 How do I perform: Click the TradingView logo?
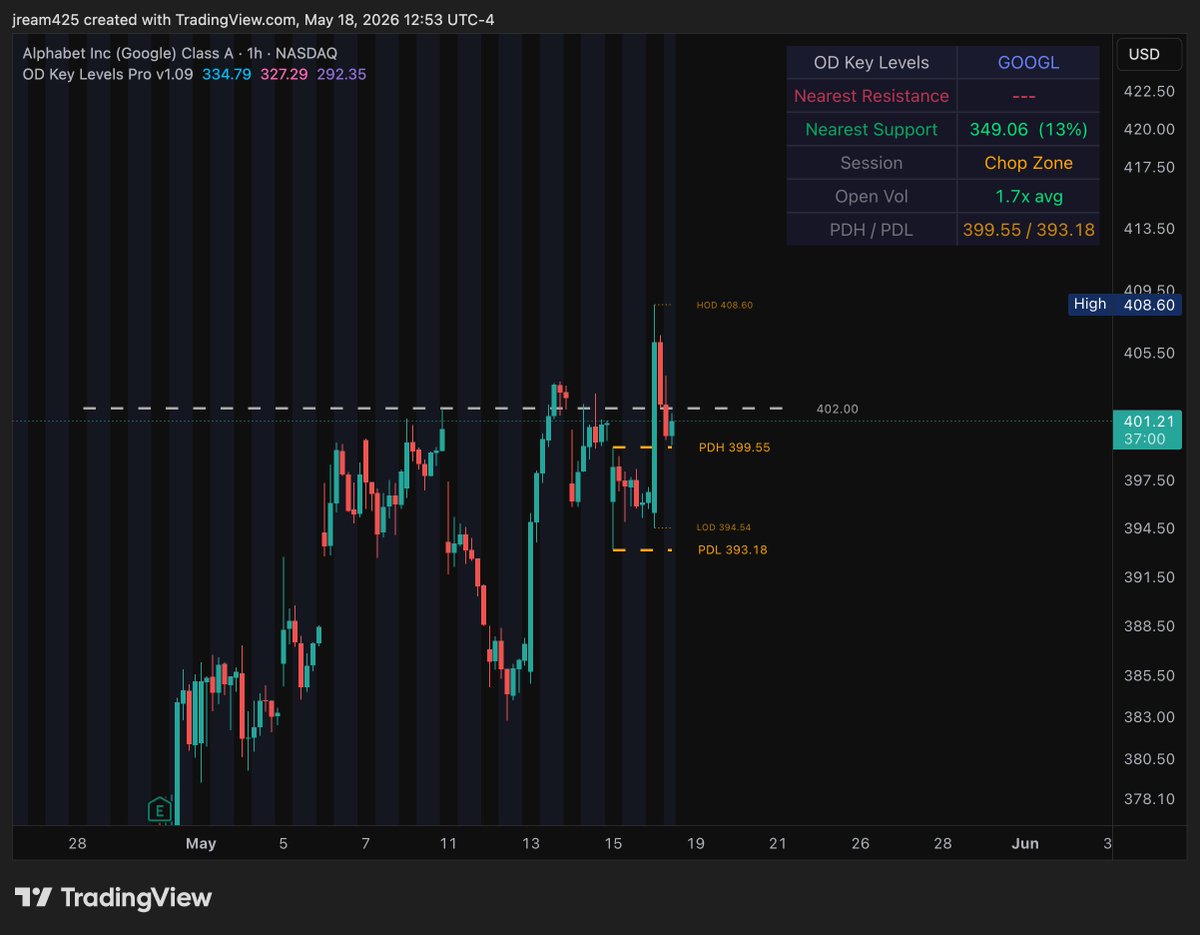click(x=113, y=897)
